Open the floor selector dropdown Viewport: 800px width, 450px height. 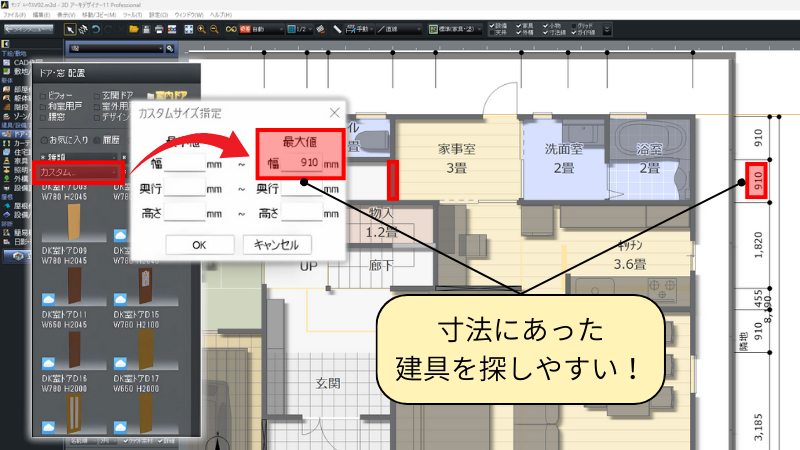(116, 48)
